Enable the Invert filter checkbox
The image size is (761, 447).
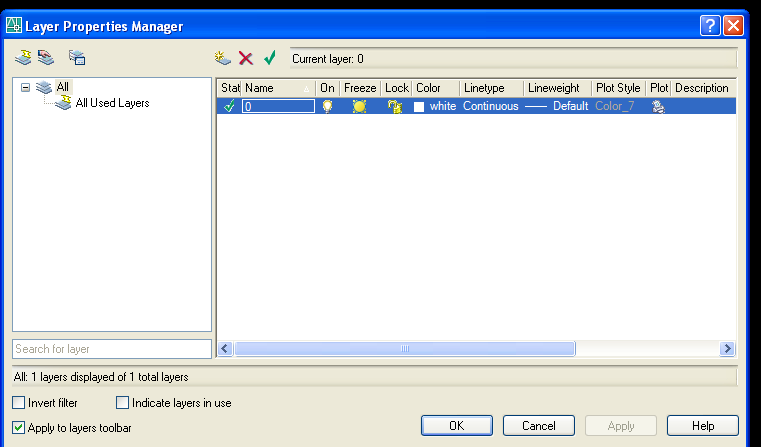(18, 403)
